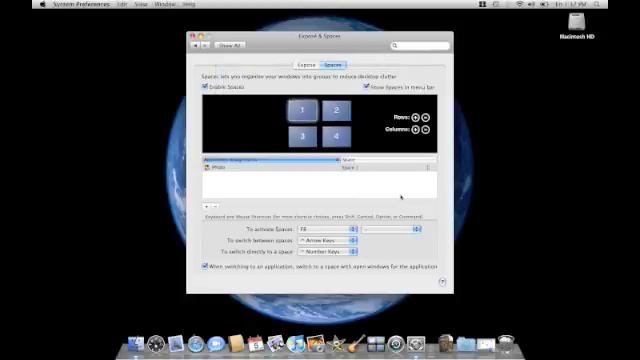This screenshot has height=360, width=640.
Task: Add an application assignment with plus
Action: click(207, 206)
